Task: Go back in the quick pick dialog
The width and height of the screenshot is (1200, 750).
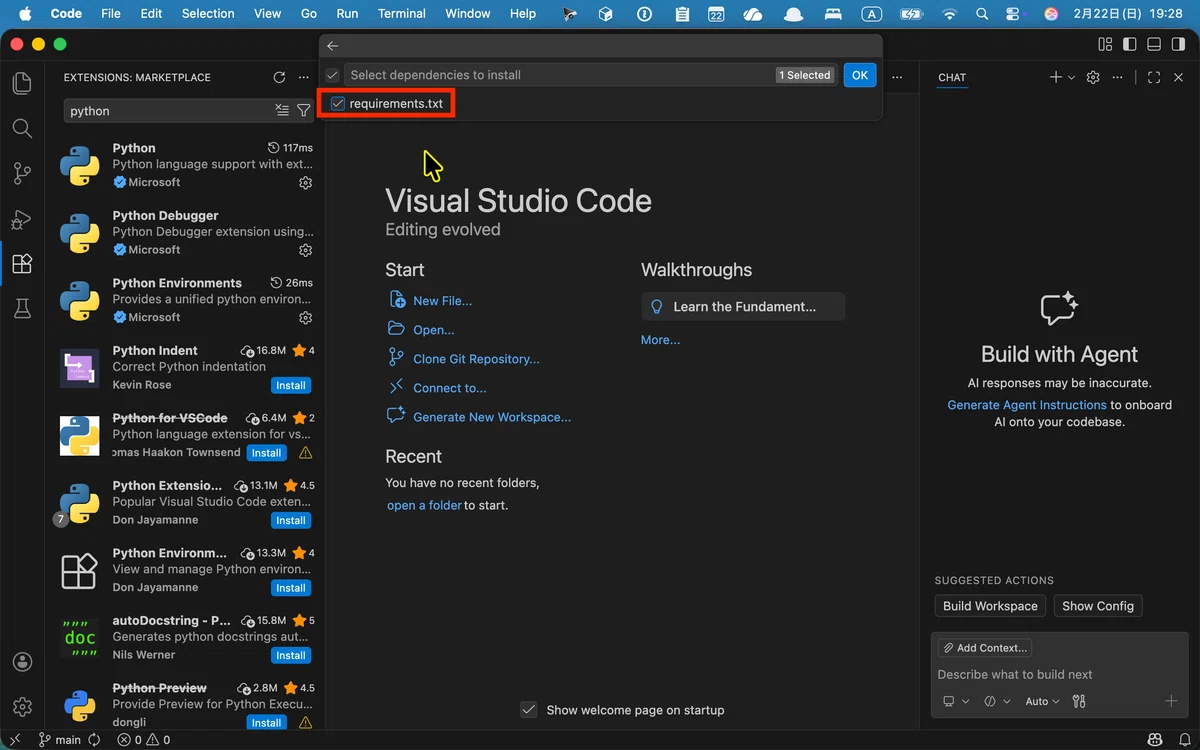Action: click(x=333, y=46)
